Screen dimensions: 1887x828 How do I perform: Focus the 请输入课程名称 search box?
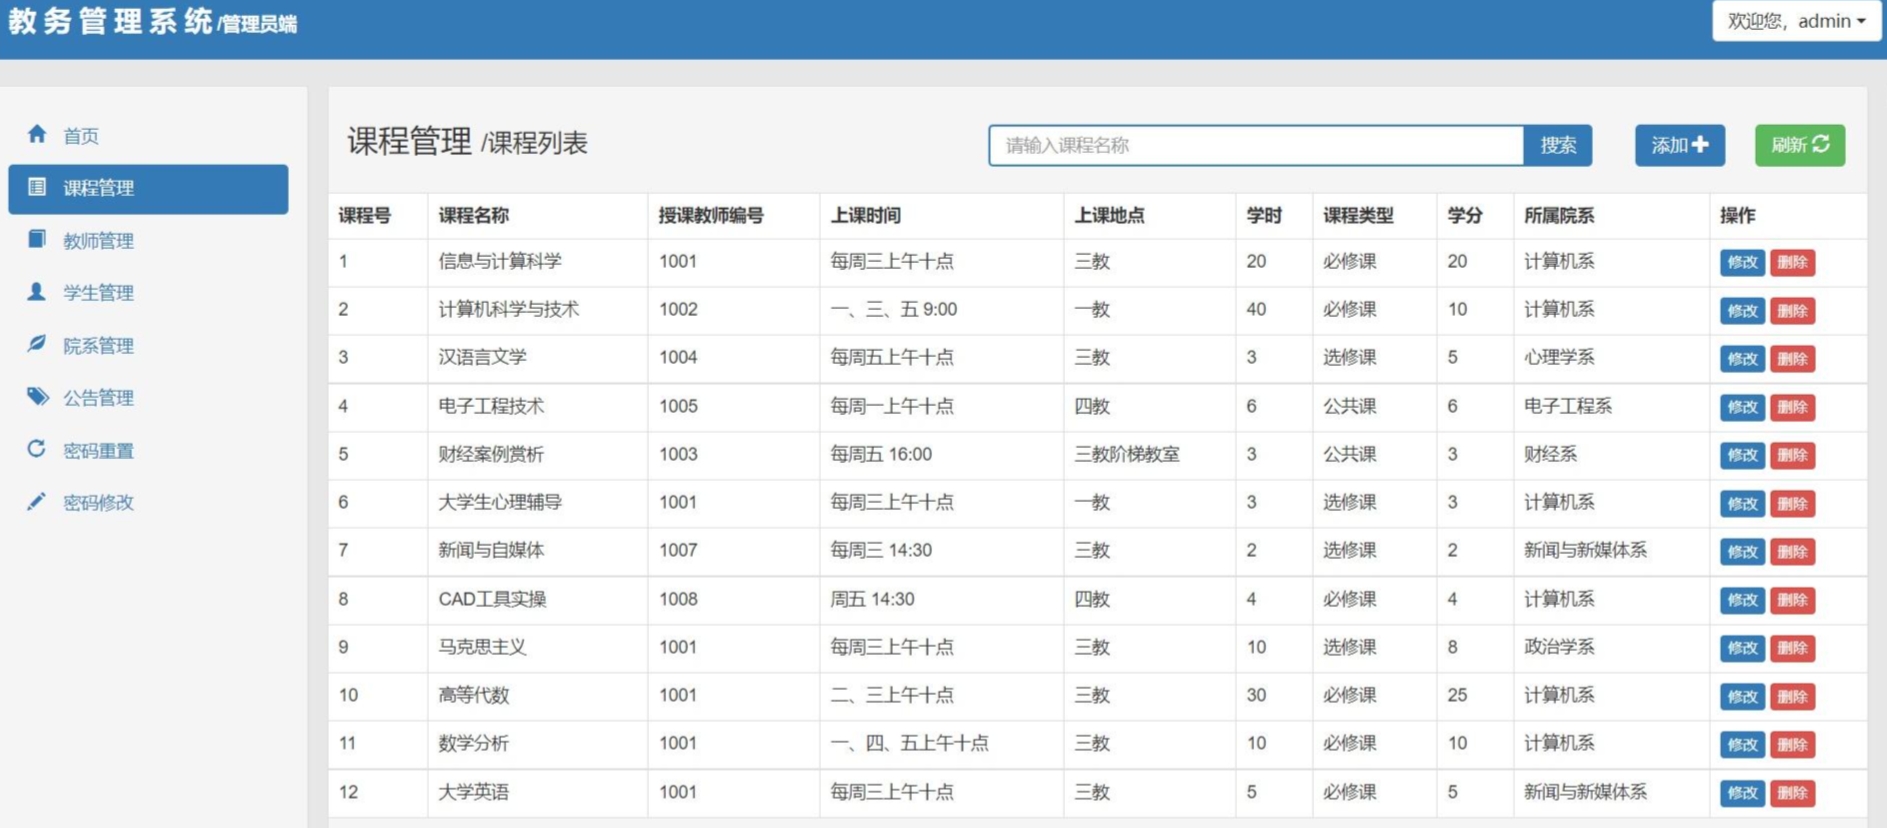pyautogui.click(x=1256, y=145)
